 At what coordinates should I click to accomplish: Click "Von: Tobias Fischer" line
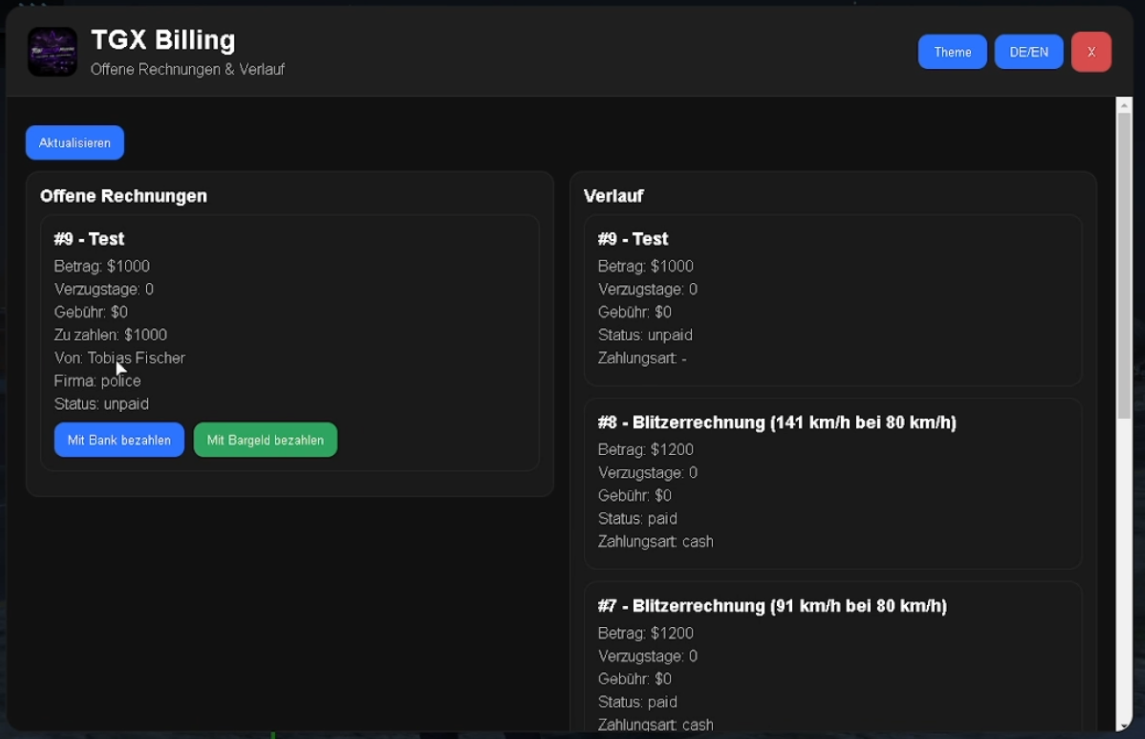pyautogui.click(x=120, y=358)
